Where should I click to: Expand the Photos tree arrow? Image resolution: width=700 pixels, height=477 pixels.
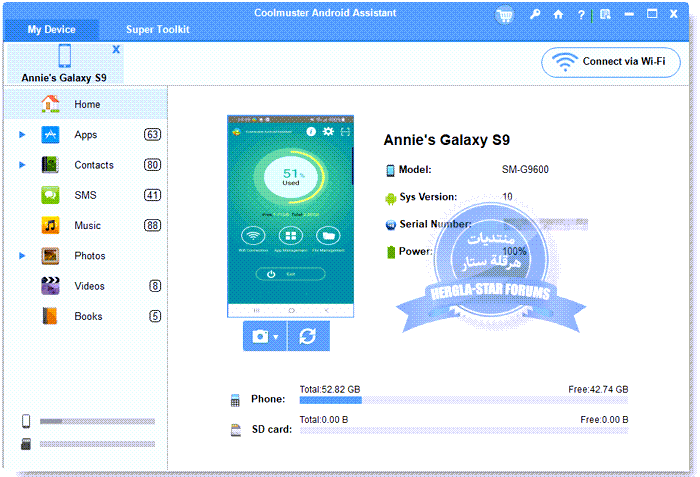tap(22, 256)
